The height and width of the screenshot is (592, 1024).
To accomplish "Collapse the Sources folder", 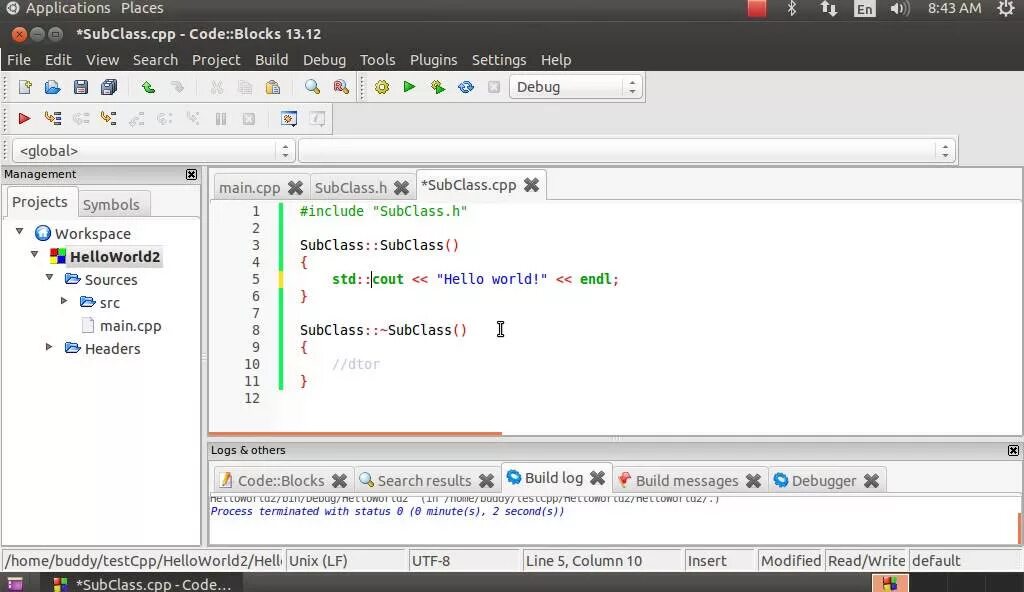I will click(x=50, y=277).
